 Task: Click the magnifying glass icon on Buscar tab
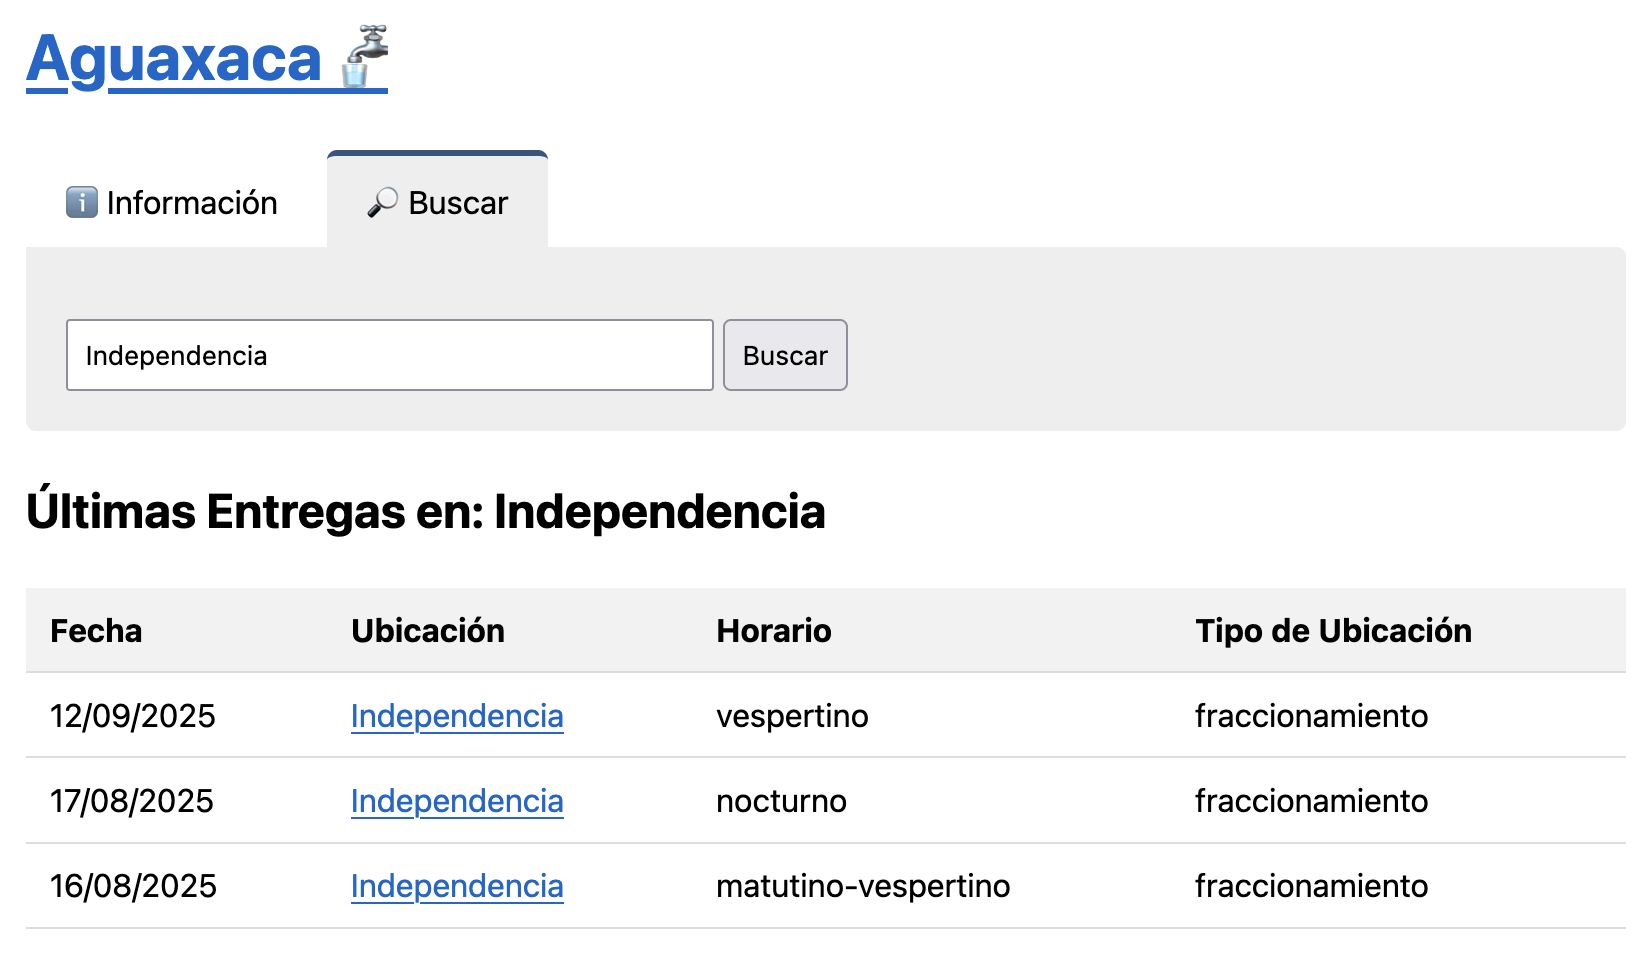(382, 202)
